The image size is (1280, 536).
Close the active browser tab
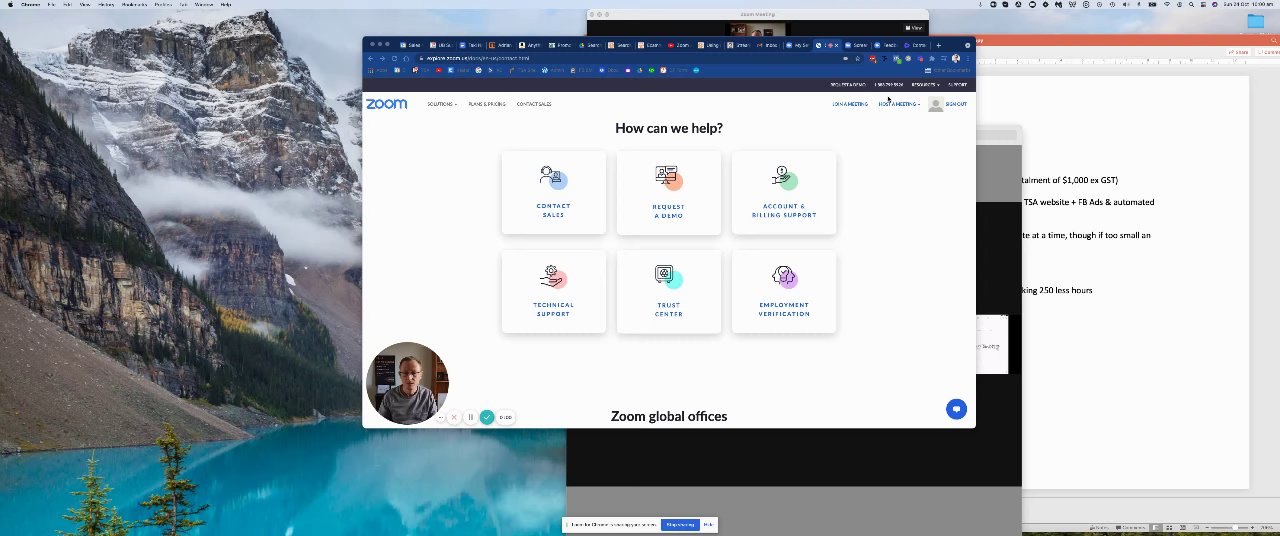(836, 45)
